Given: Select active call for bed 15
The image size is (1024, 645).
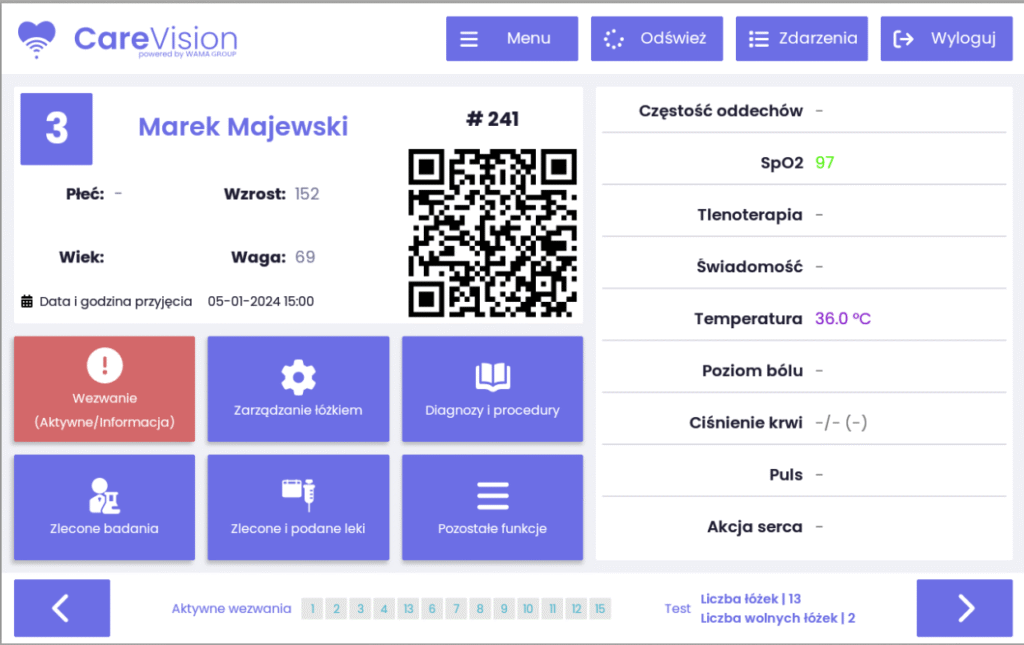Looking at the screenshot, I should coord(600,609).
